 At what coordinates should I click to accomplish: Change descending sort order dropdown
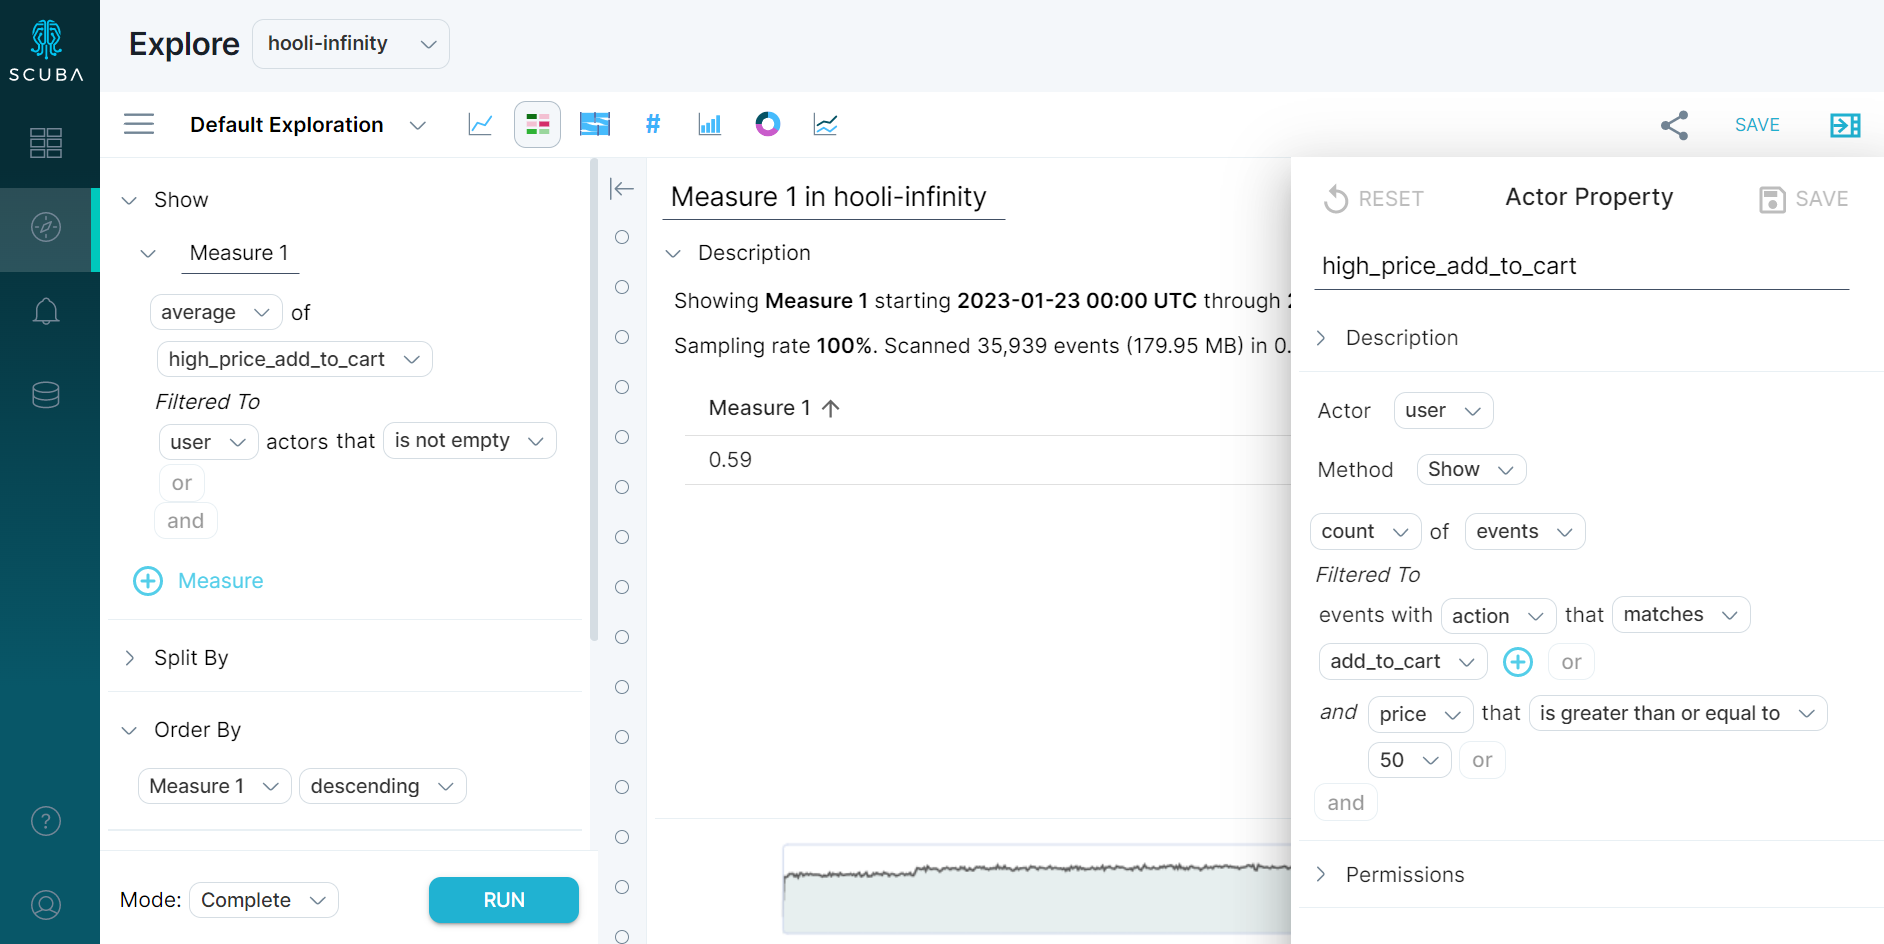(x=383, y=786)
